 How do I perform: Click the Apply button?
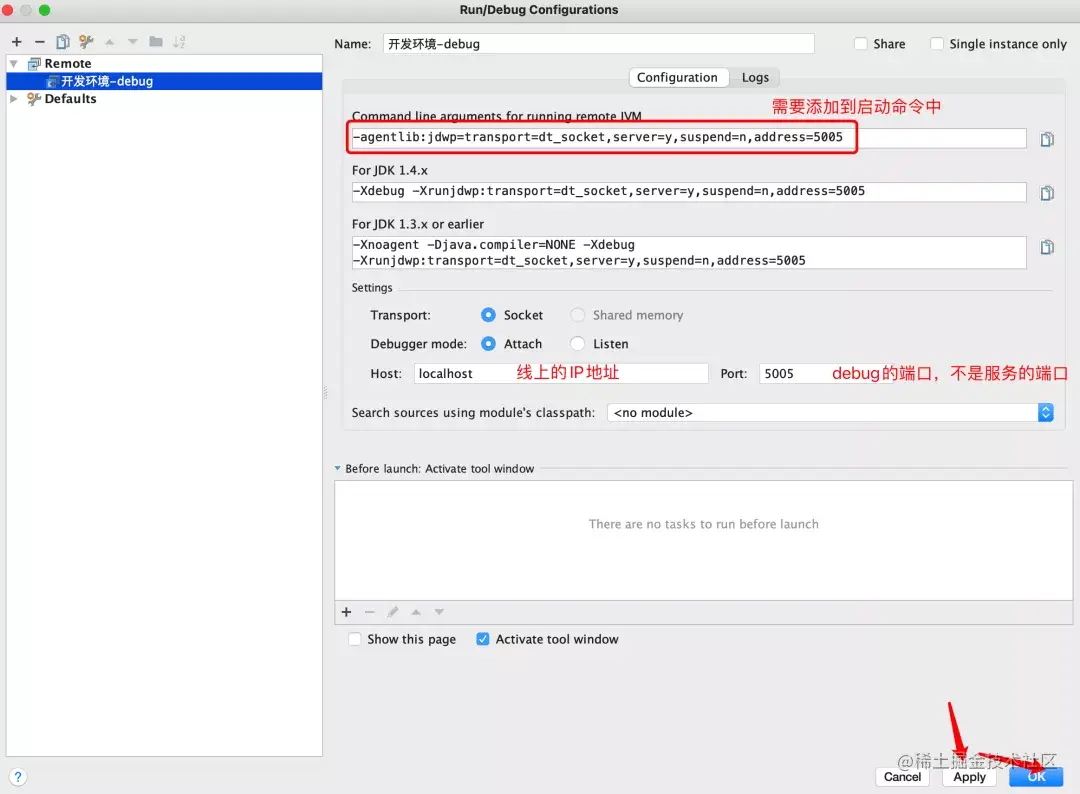pyautogui.click(x=969, y=777)
